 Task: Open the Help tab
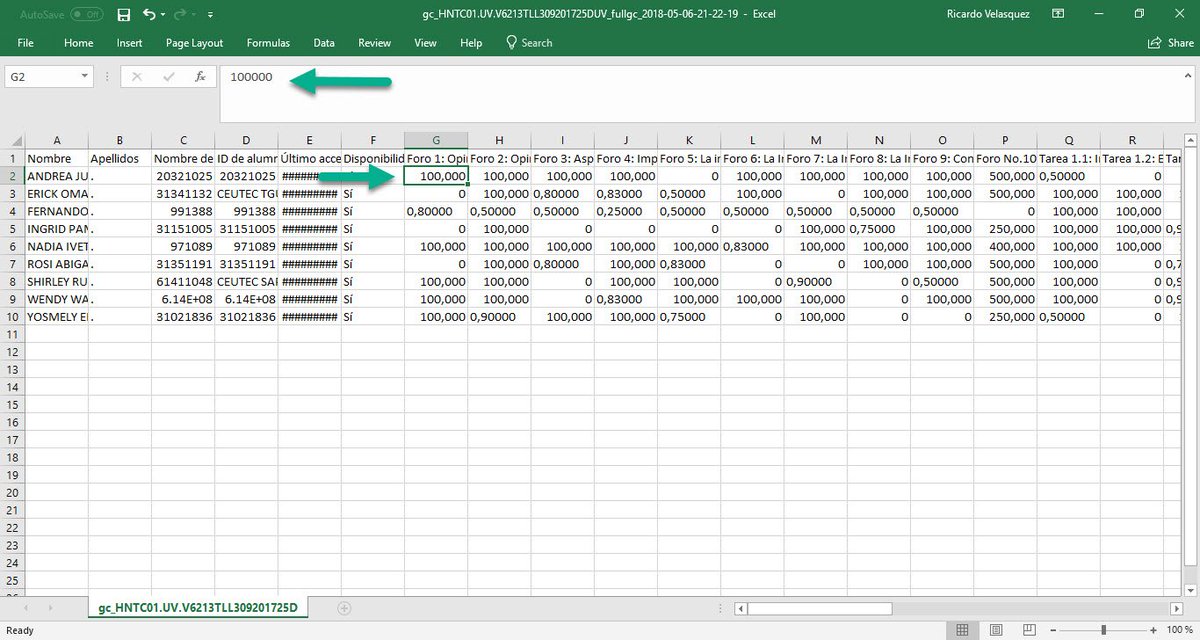(471, 43)
